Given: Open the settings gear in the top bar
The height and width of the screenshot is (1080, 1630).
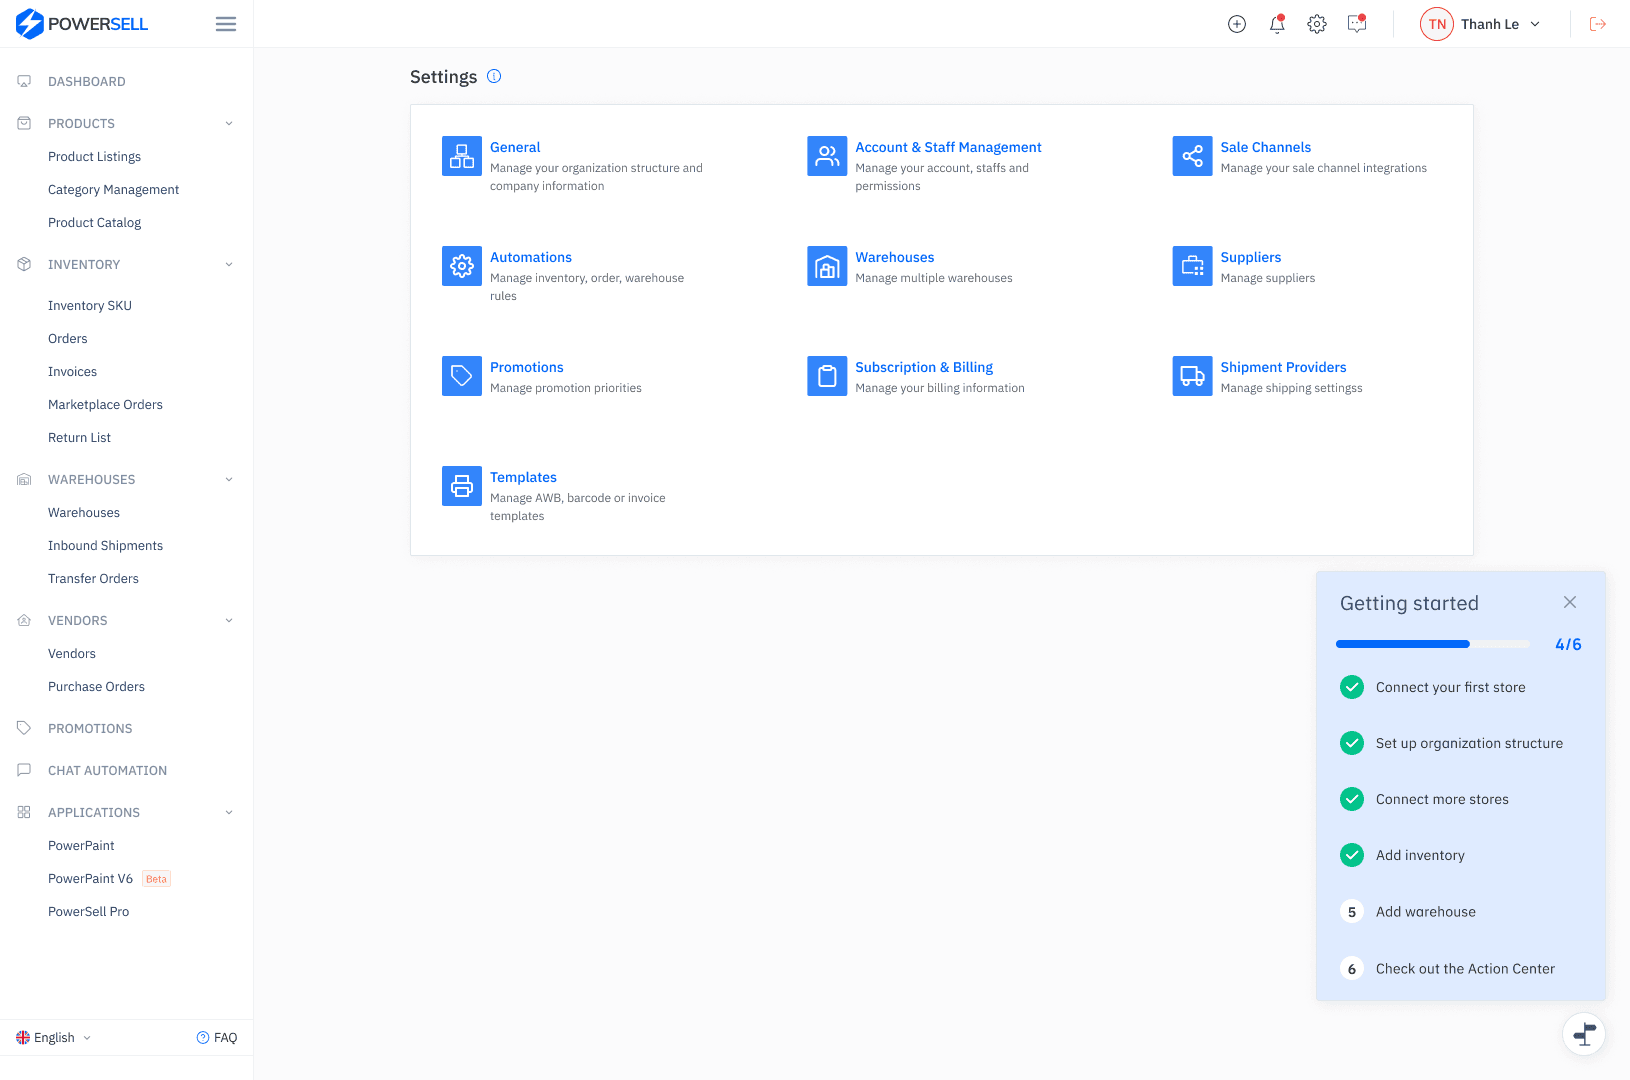Looking at the screenshot, I should (x=1317, y=24).
